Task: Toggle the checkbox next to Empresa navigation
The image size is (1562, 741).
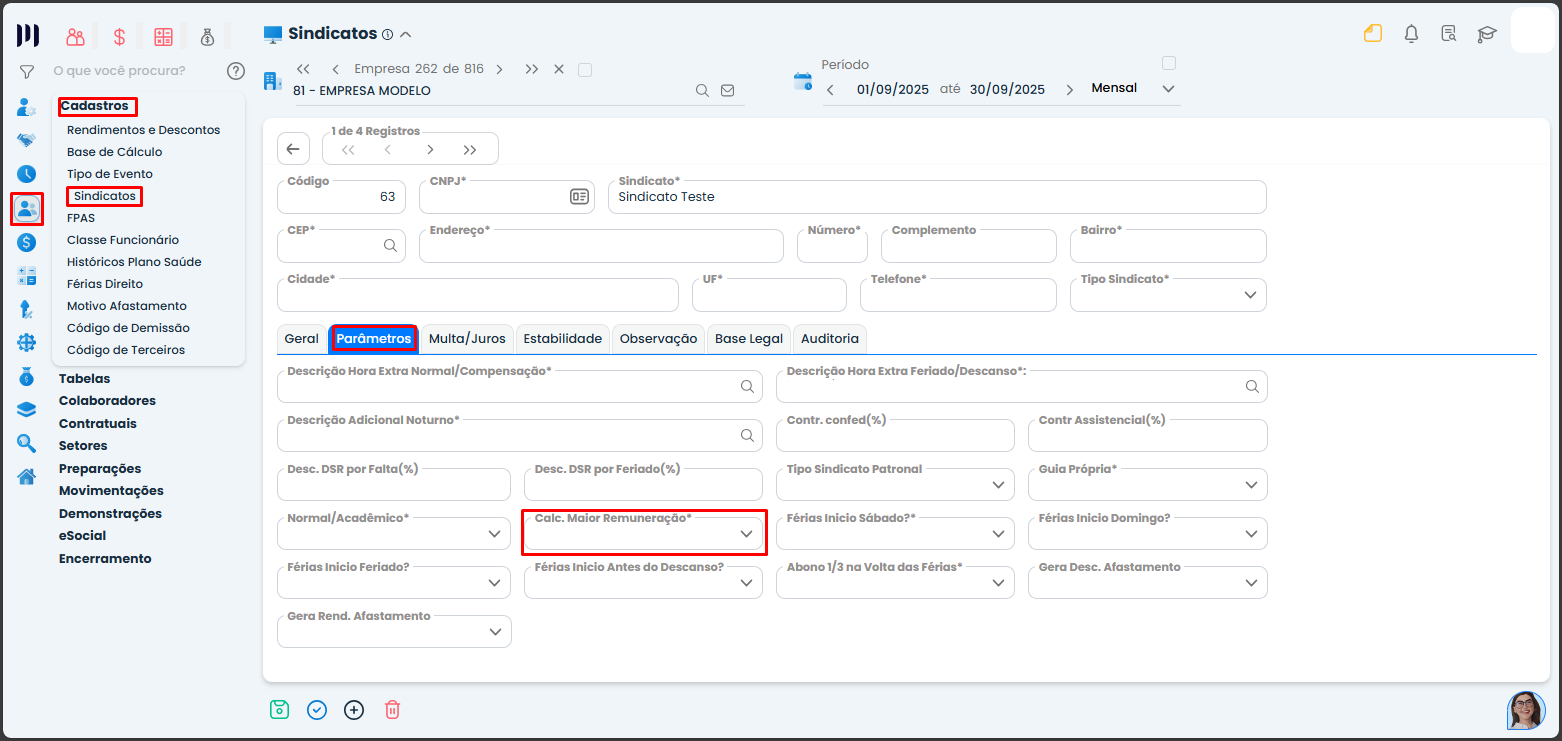Action: click(585, 70)
